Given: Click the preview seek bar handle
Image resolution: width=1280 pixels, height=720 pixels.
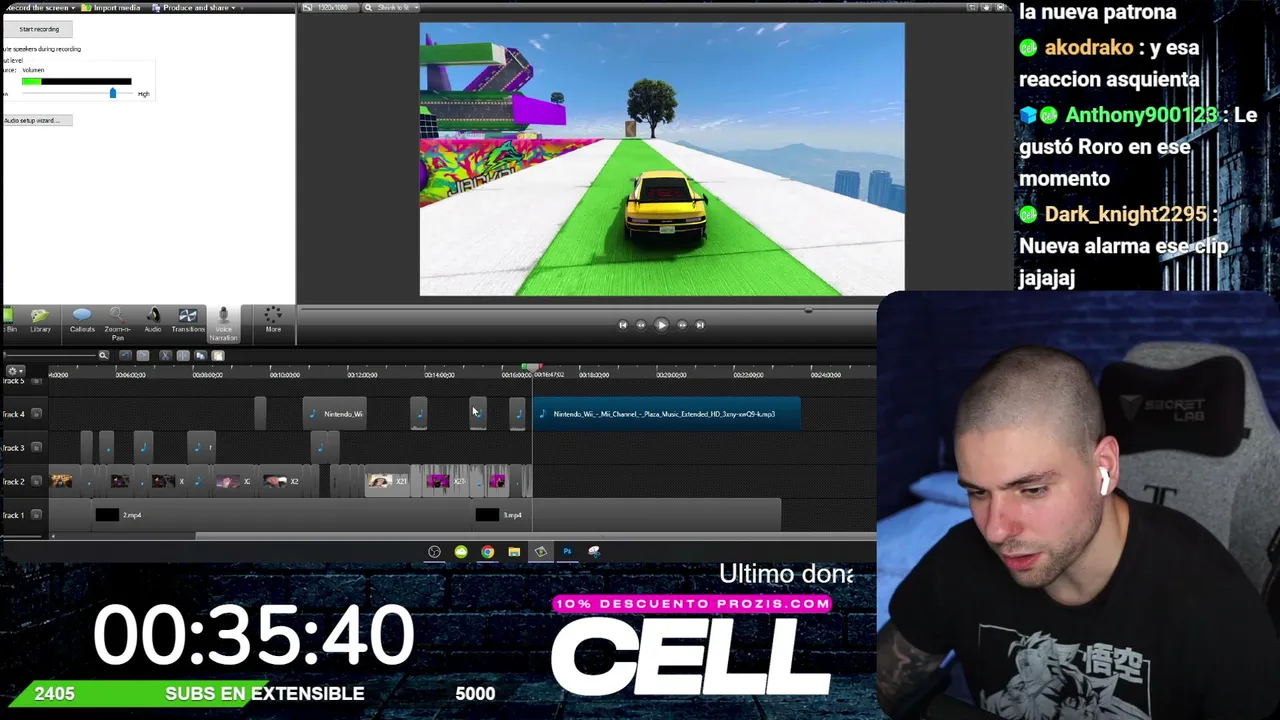Looking at the screenshot, I should point(808,310).
